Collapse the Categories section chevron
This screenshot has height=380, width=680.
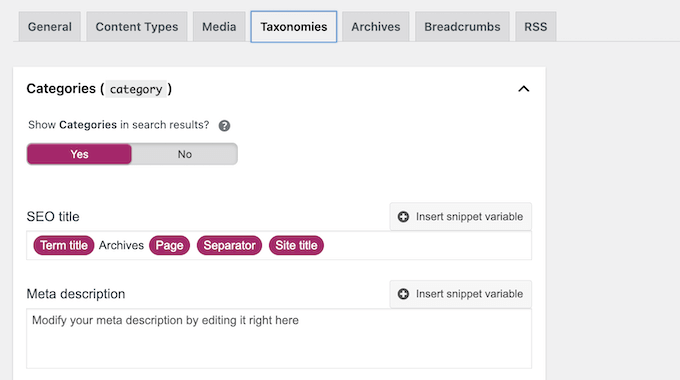[x=524, y=89]
